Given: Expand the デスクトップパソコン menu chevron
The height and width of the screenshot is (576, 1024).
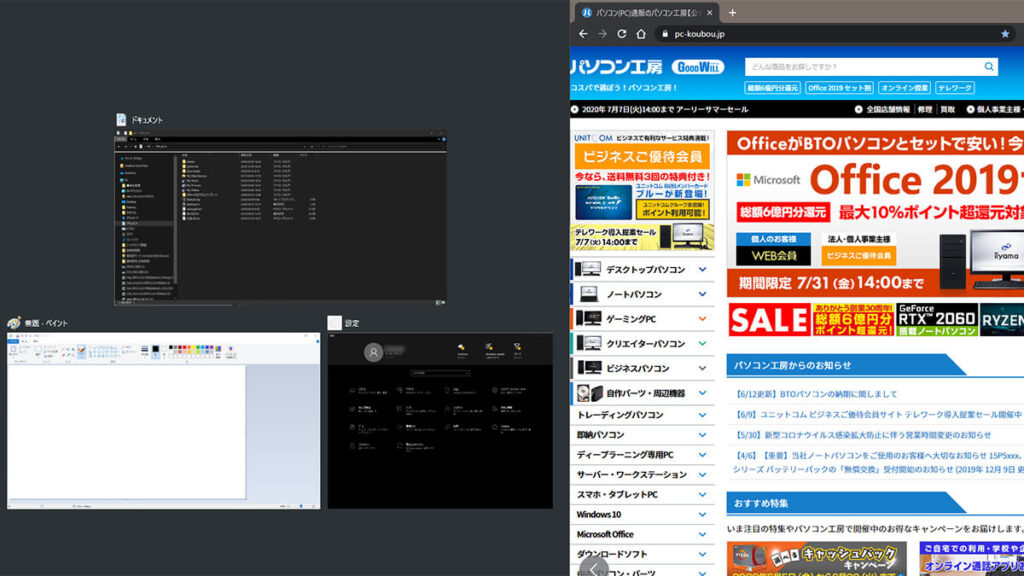Looking at the screenshot, I should coord(702,269).
